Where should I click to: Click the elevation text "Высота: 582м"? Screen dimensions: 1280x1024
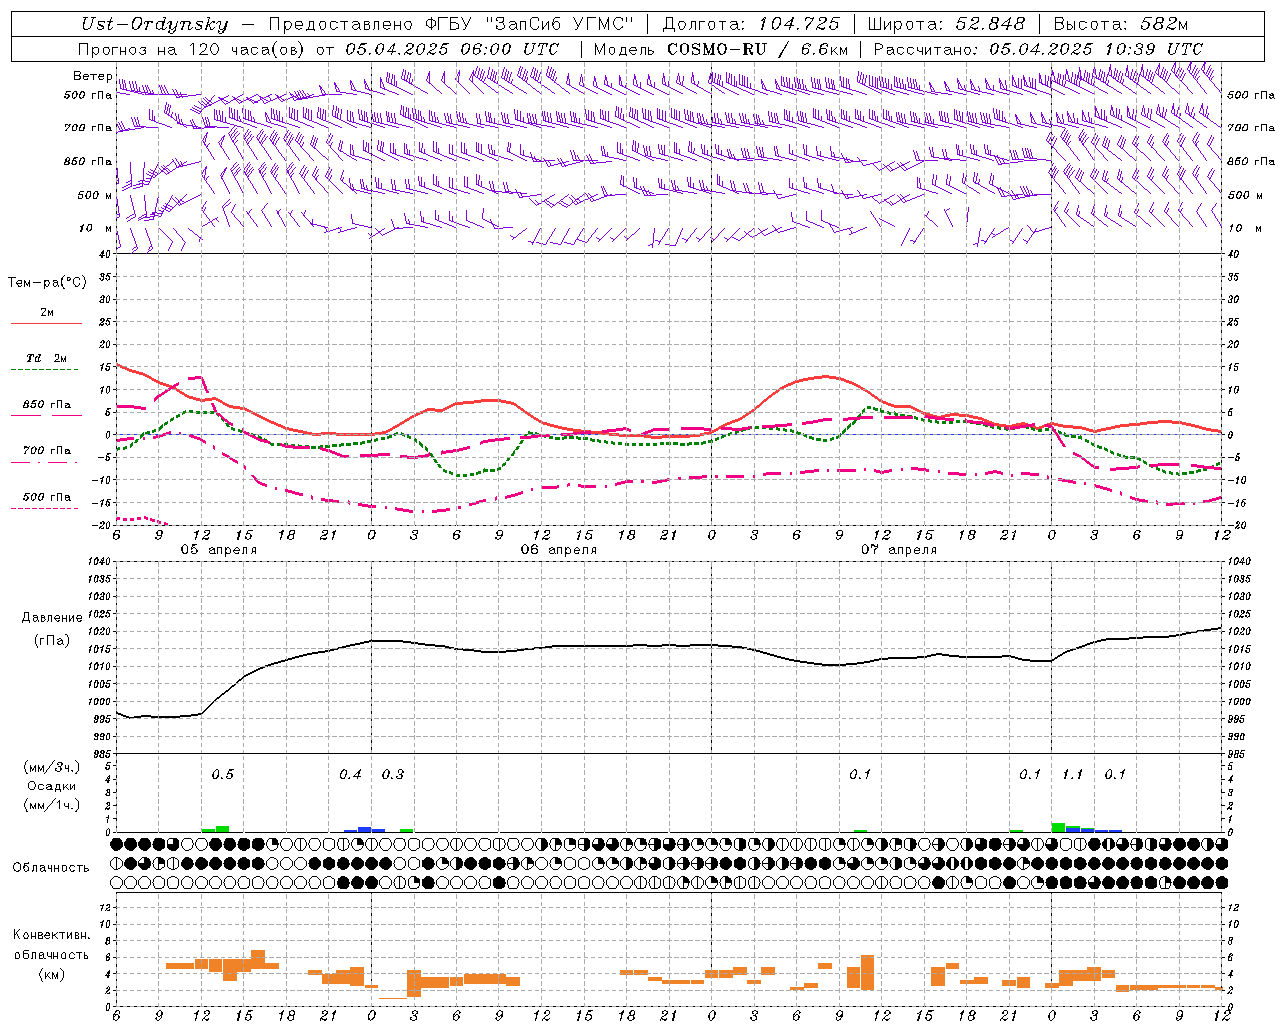(x=1121, y=24)
